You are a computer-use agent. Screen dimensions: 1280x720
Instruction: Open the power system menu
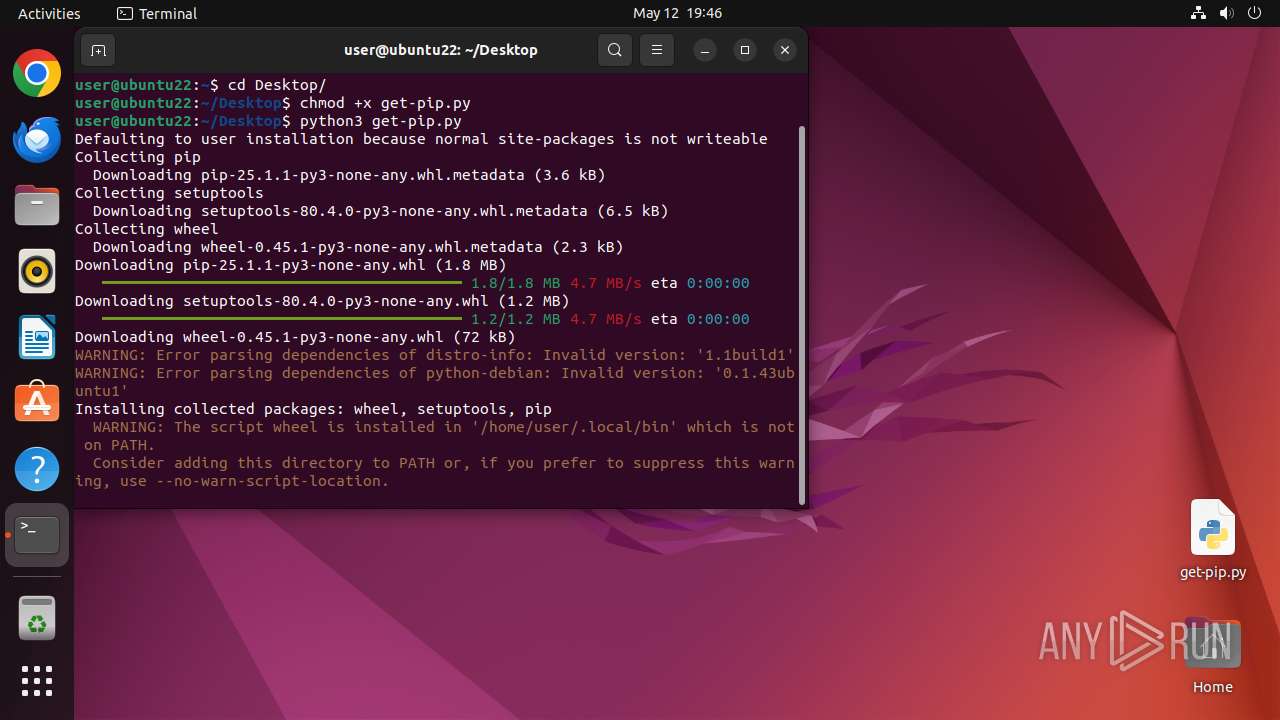click(1254, 13)
